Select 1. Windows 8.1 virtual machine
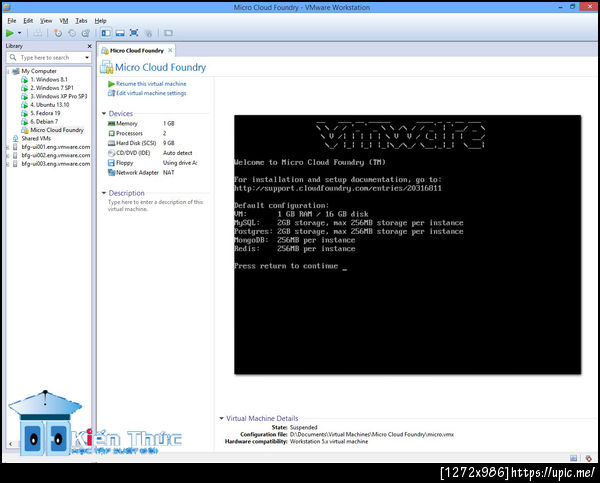The height and width of the screenshot is (483, 600). pos(49,80)
